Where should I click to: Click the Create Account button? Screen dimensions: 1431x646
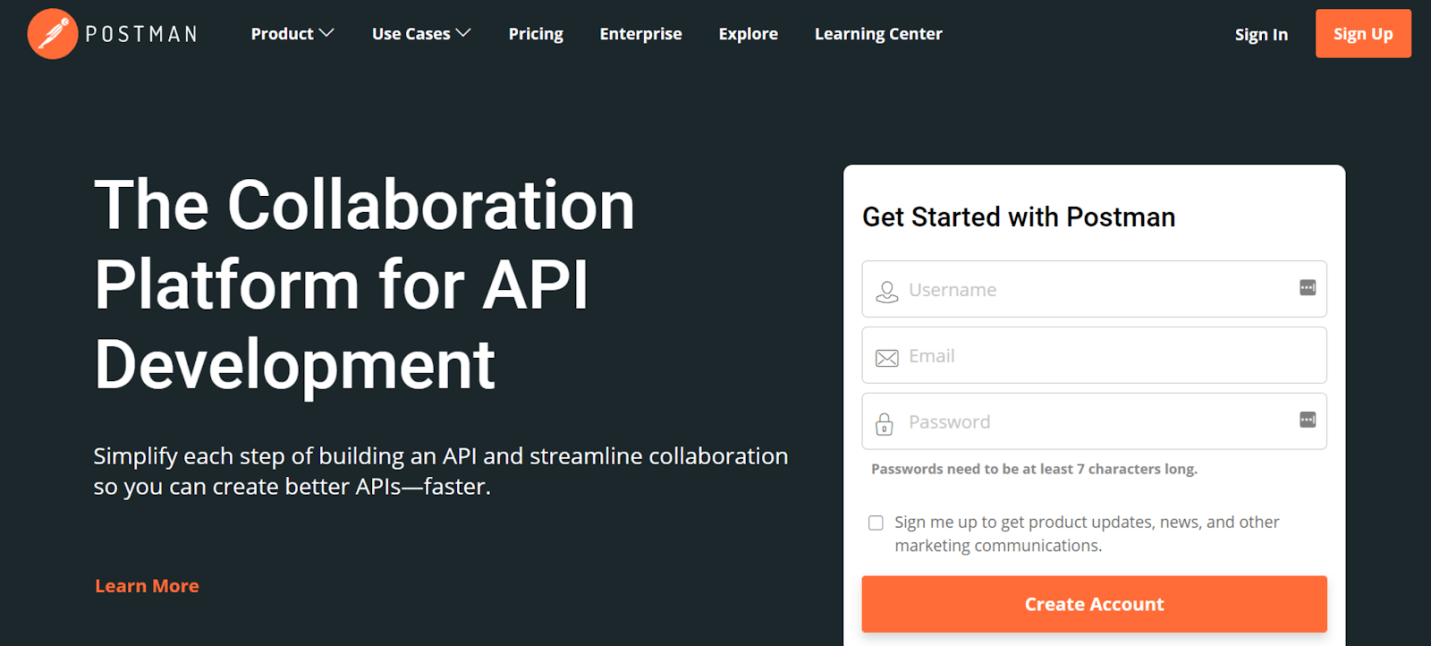[1094, 604]
